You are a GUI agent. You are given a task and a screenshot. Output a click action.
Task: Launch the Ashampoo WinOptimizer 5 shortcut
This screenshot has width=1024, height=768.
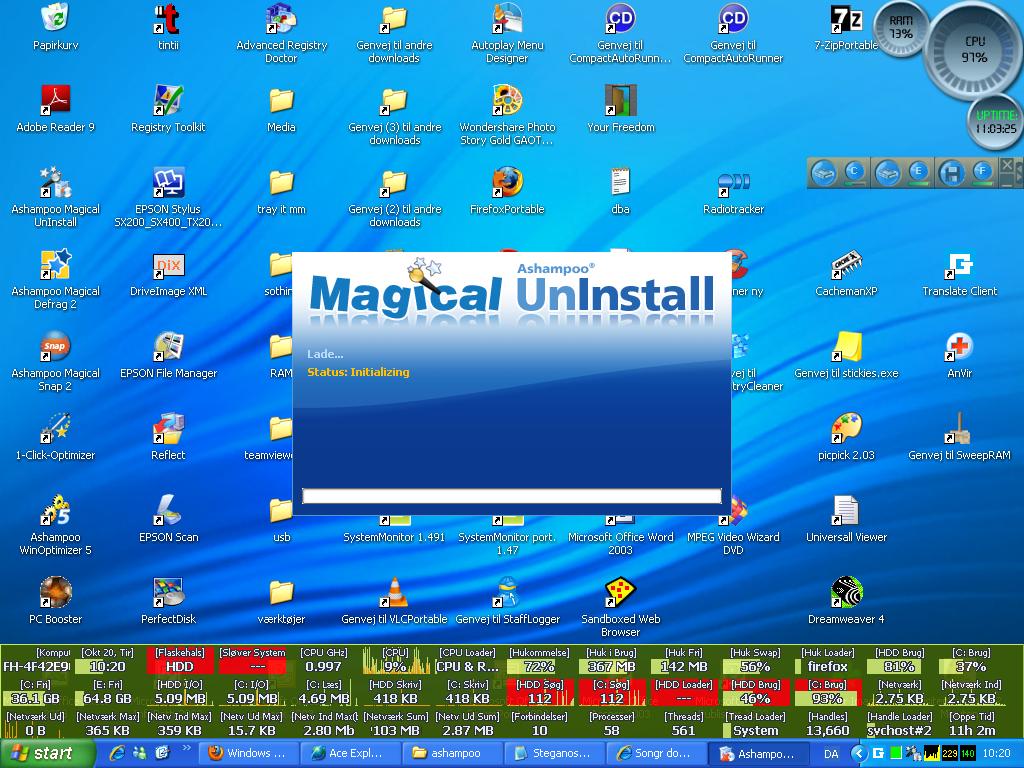[55, 511]
